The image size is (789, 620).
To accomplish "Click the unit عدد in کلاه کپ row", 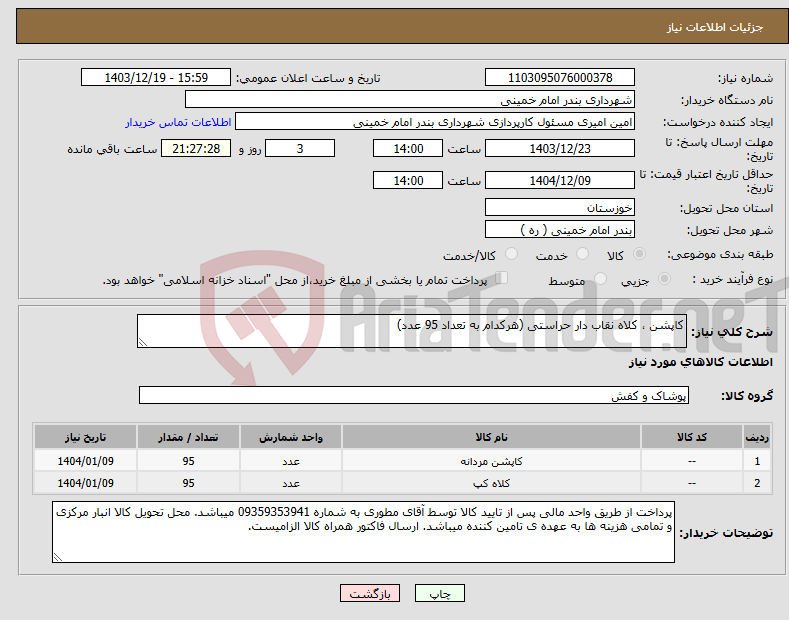I will coord(291,483).
